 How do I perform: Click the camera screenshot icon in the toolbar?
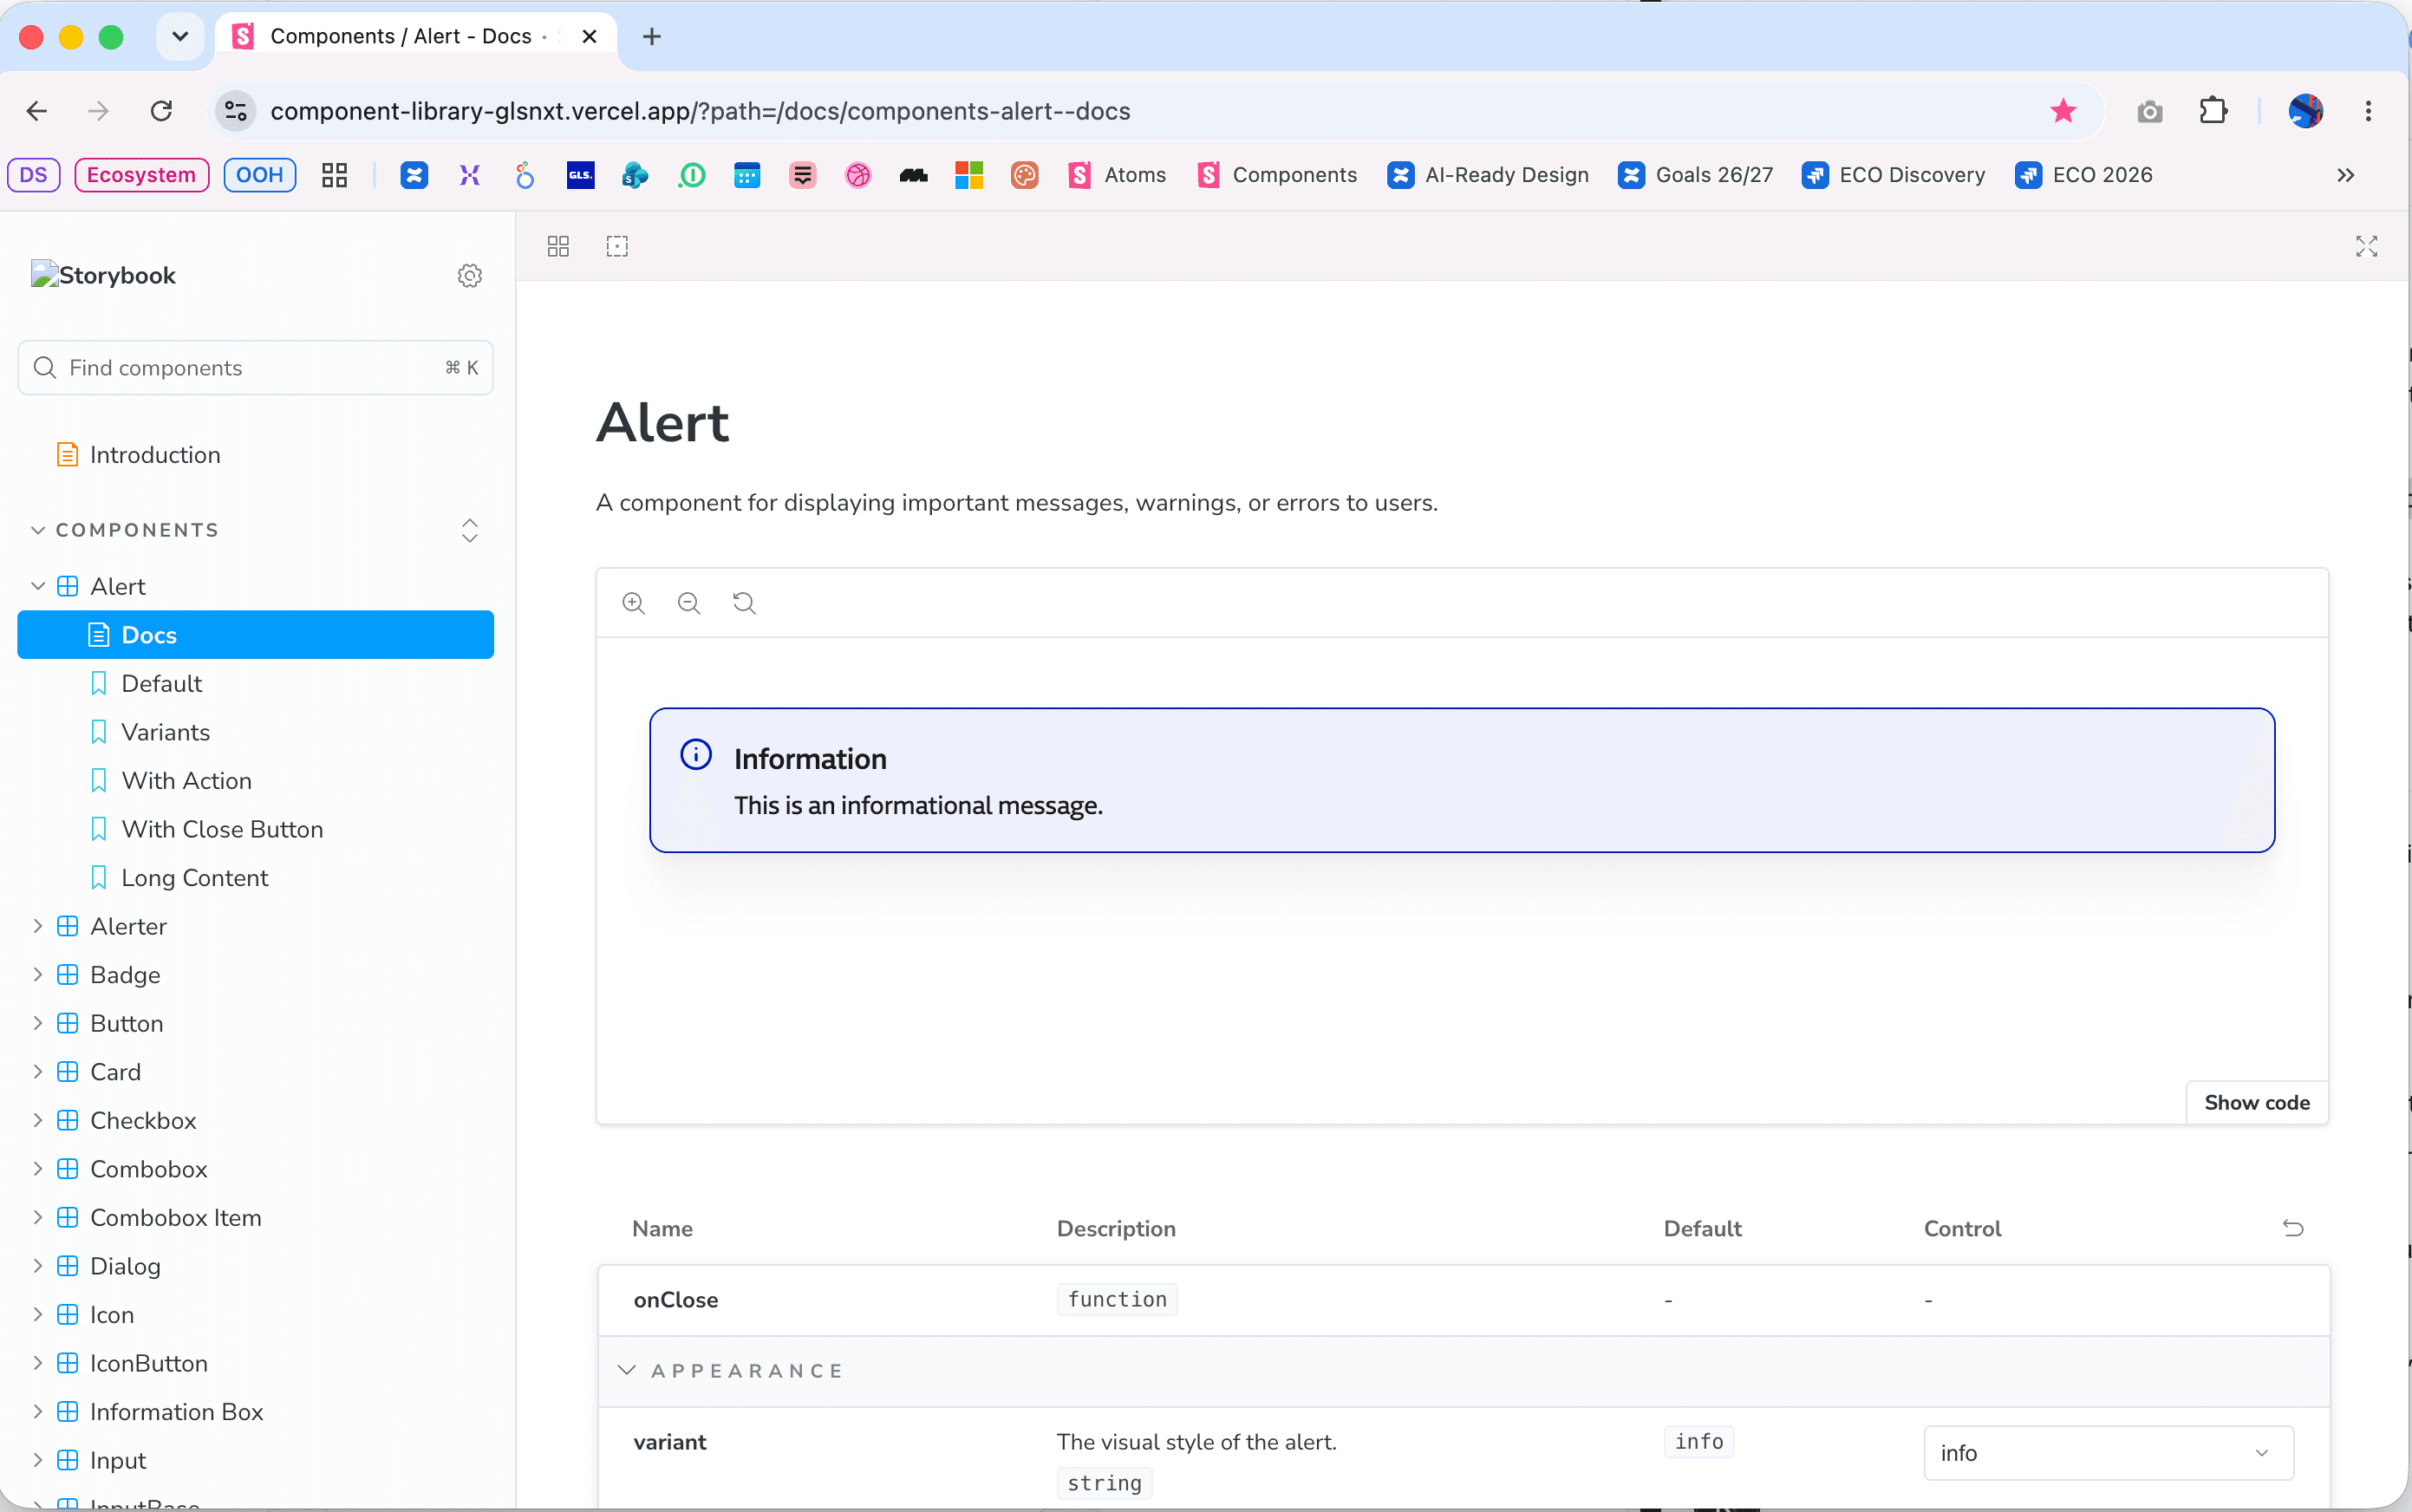tap(2149, 111)
